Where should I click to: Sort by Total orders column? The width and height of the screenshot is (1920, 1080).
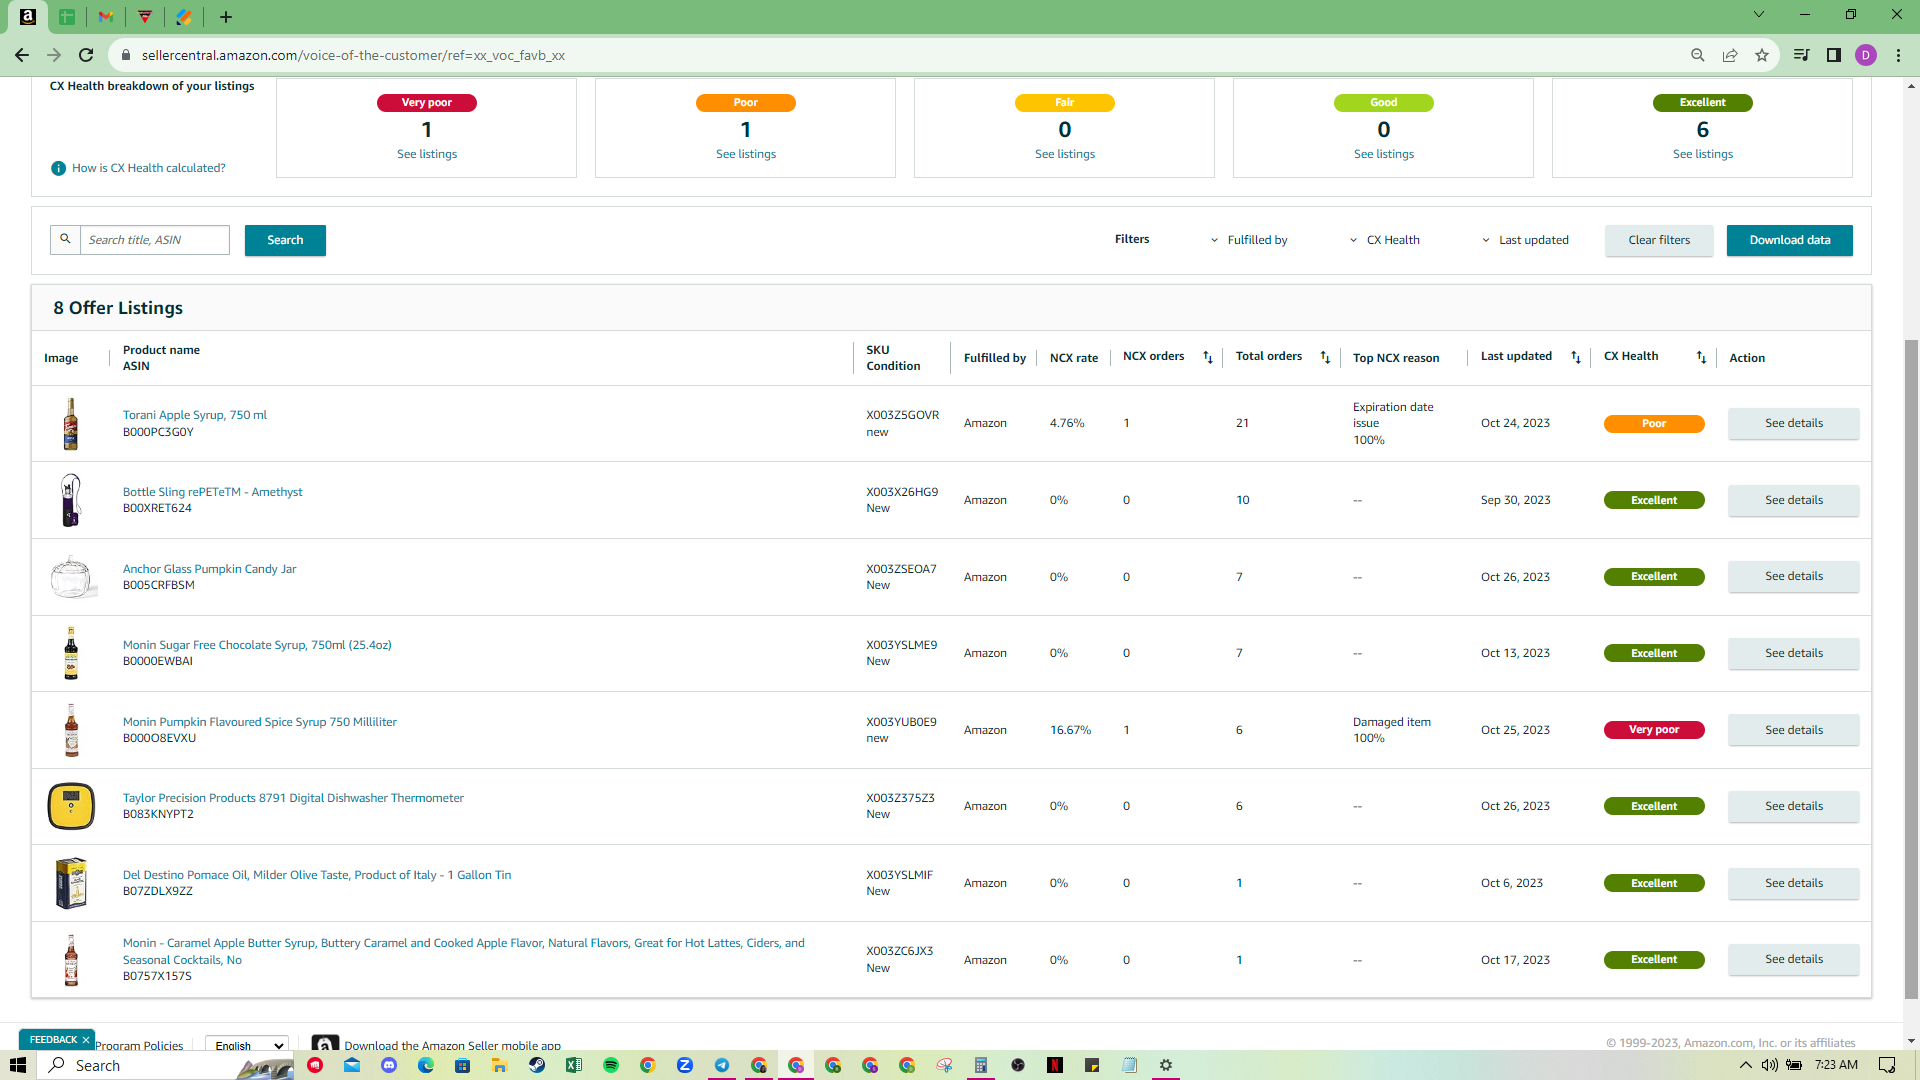[1325, 357]
